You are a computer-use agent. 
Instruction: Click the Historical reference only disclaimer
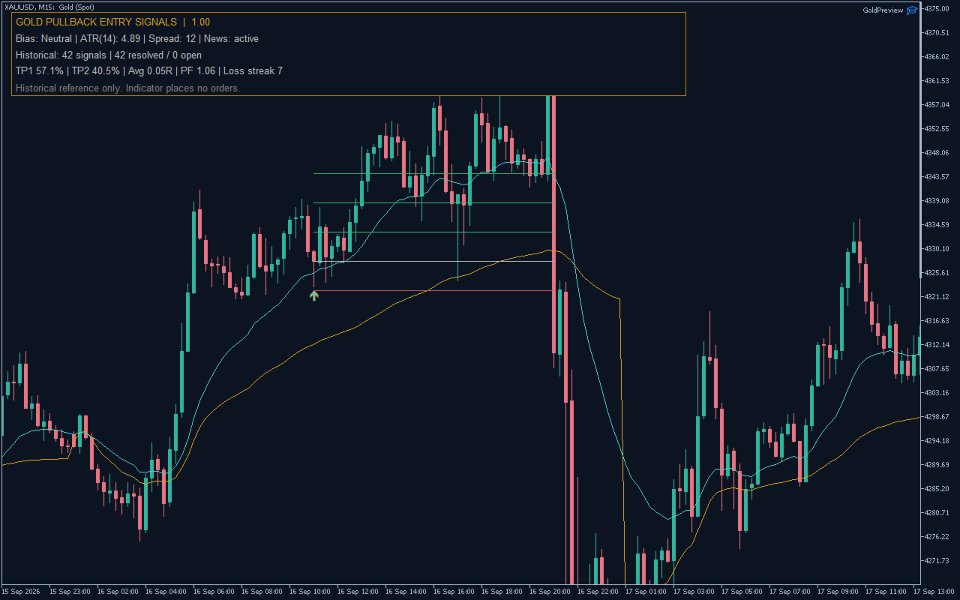click(x=127, y=88)
